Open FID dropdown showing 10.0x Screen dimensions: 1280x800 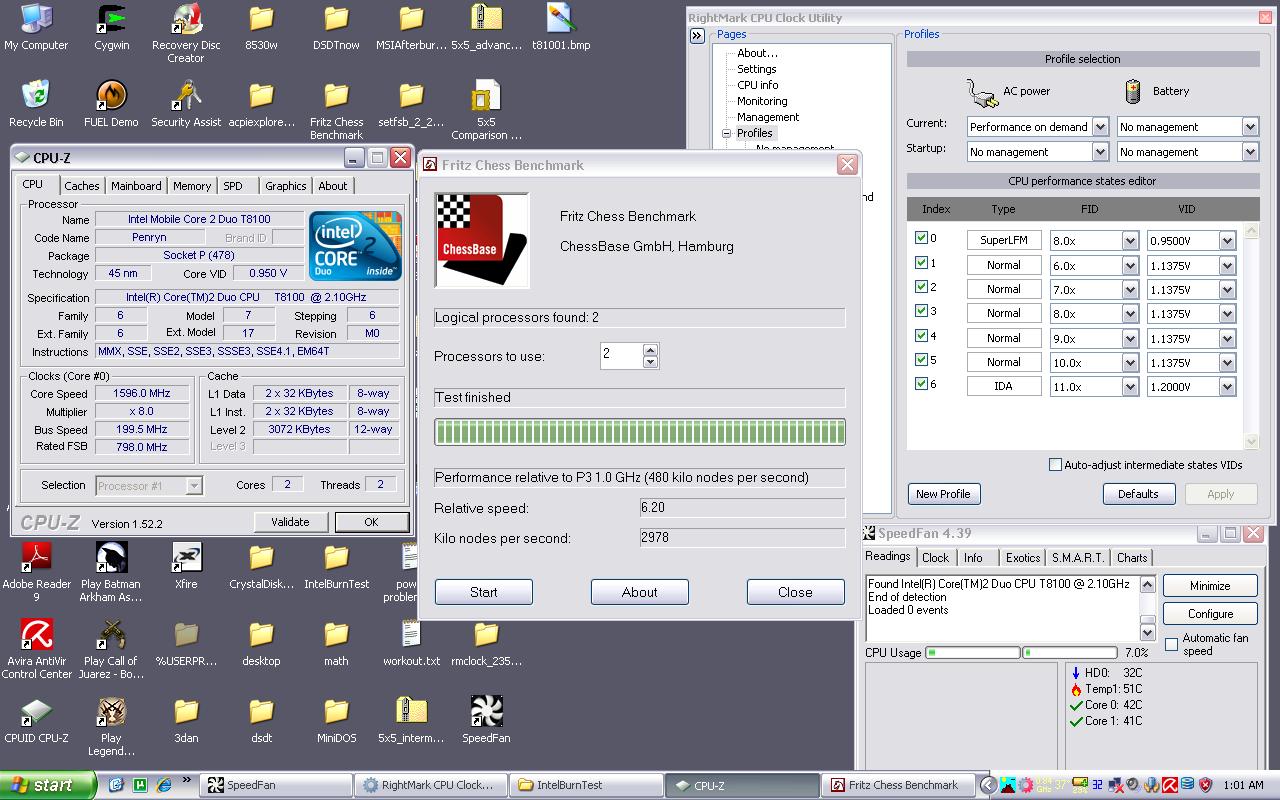click(x=1130, y=363)
